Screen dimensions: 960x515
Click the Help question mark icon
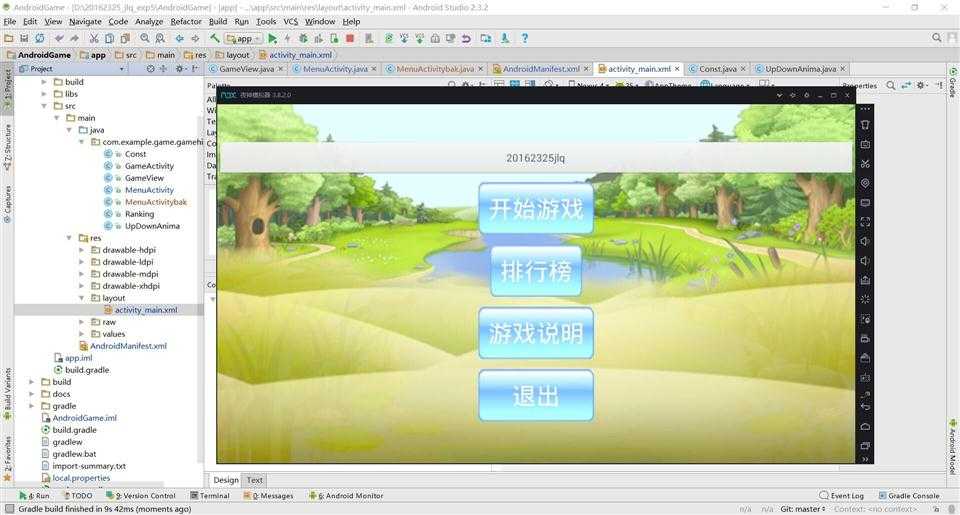[x=525, y=38]
